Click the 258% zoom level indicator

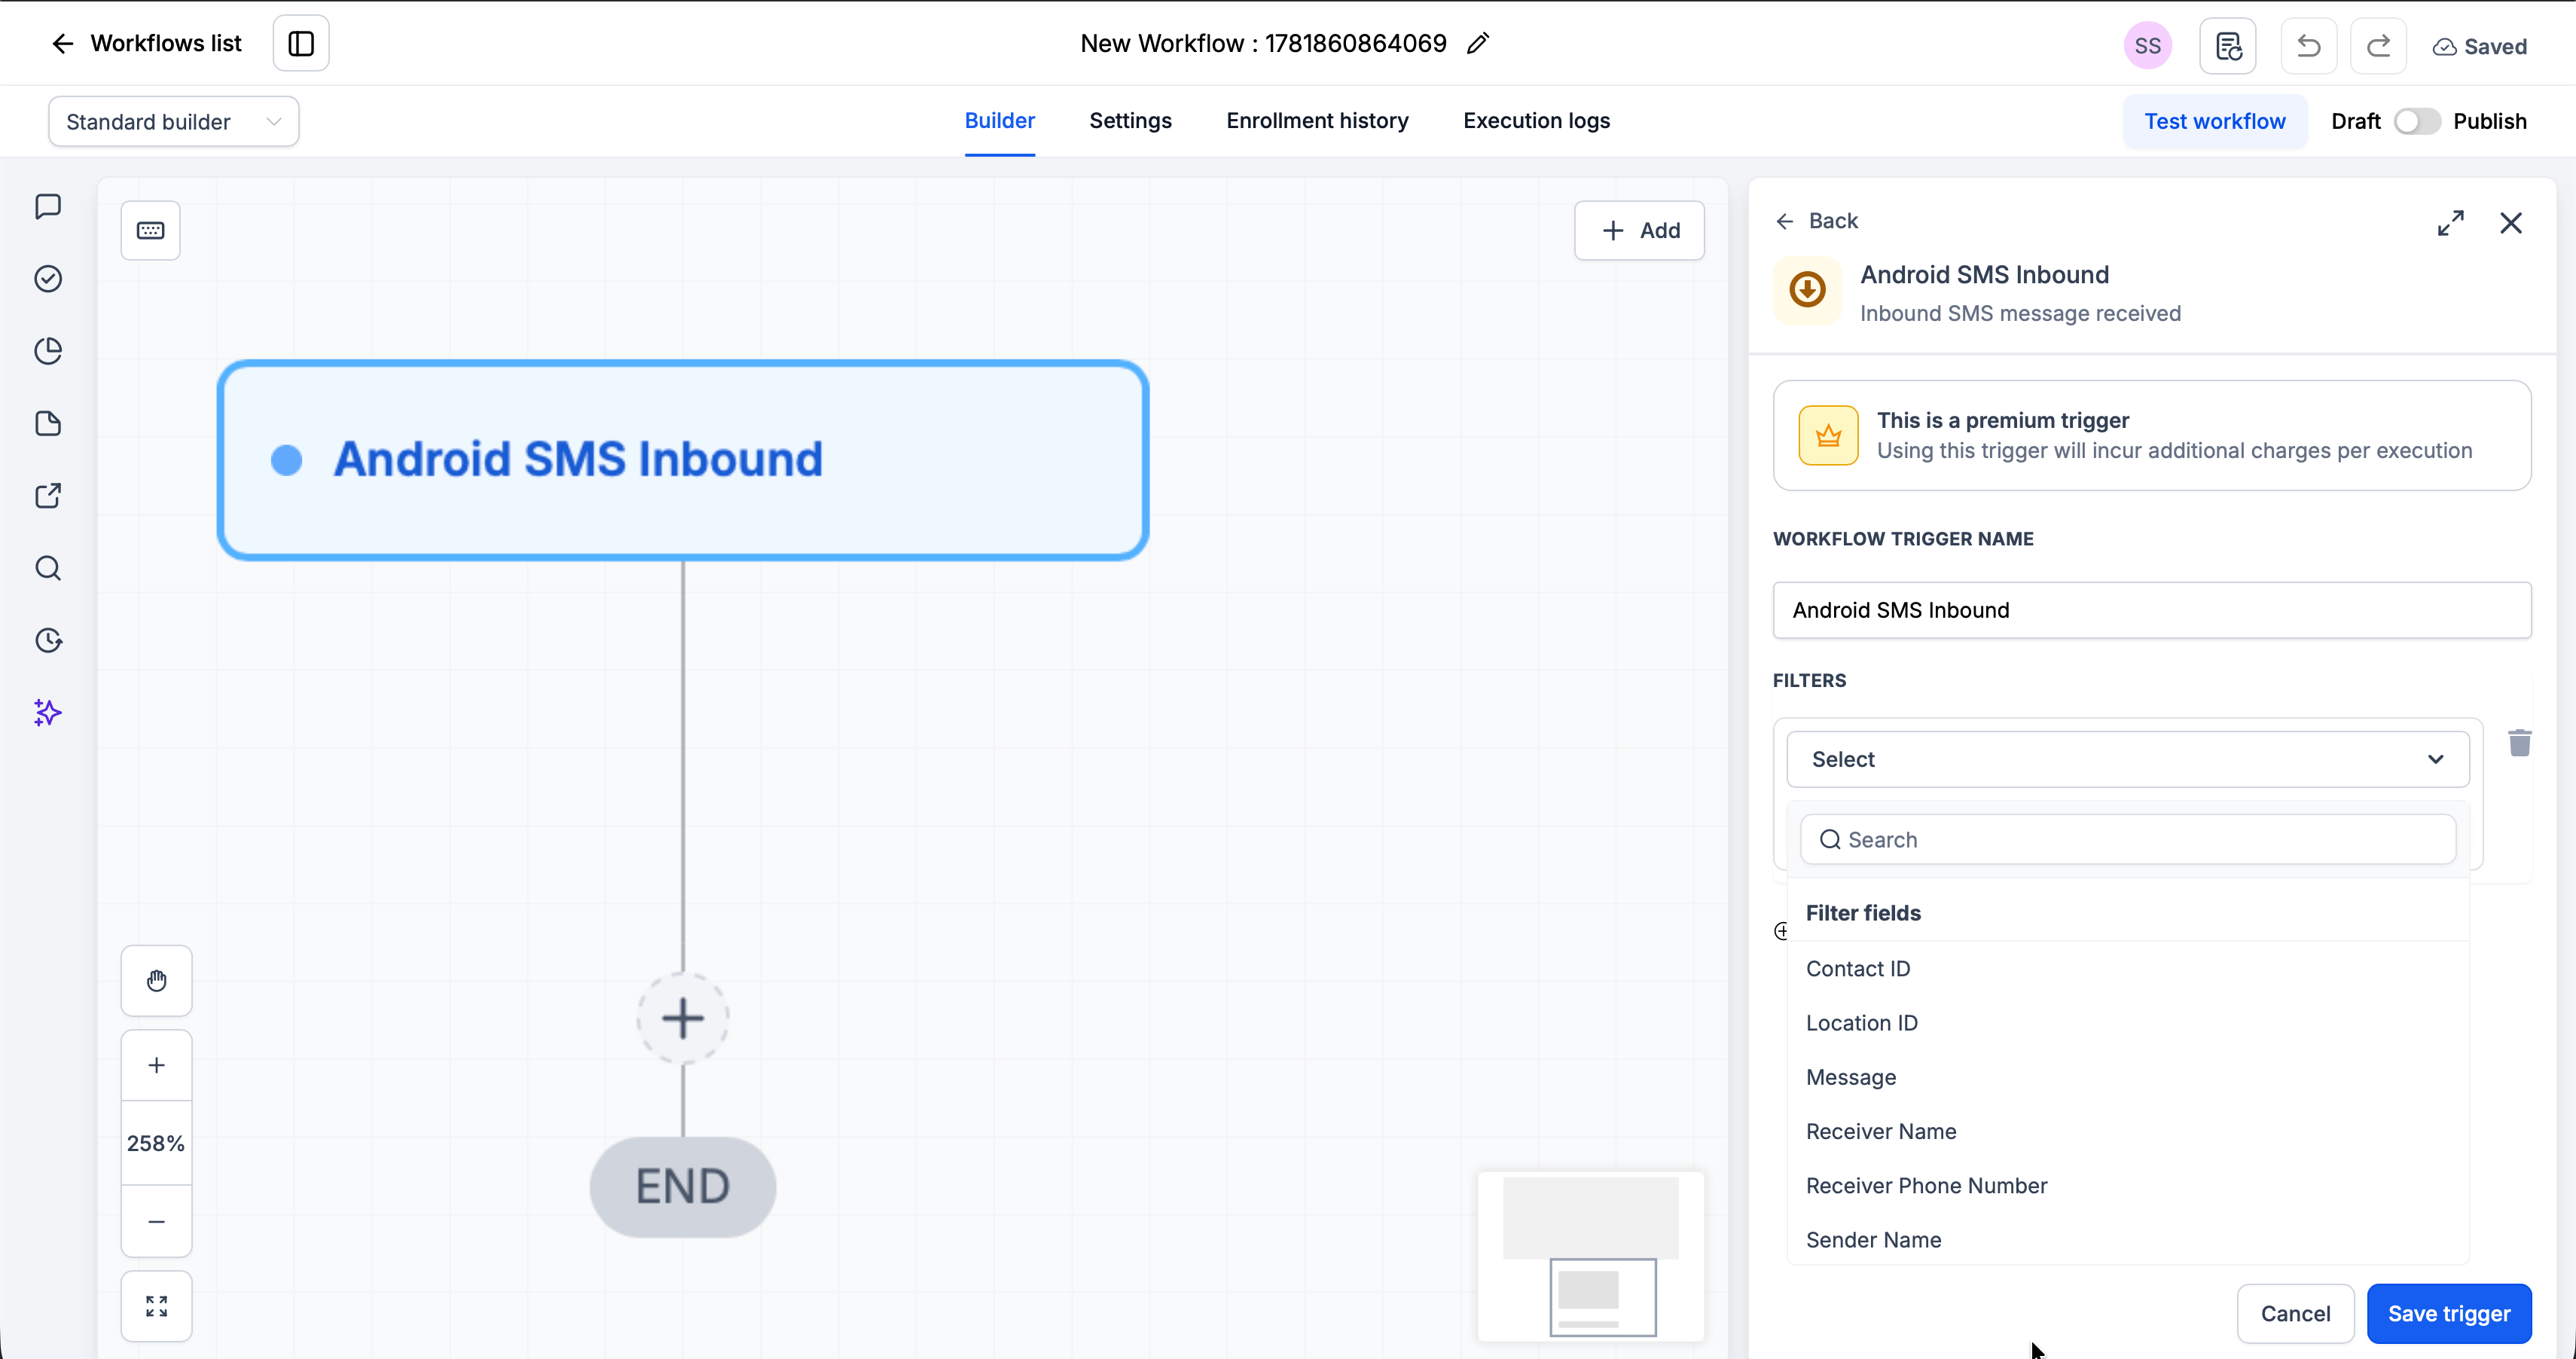point(157,1143)
